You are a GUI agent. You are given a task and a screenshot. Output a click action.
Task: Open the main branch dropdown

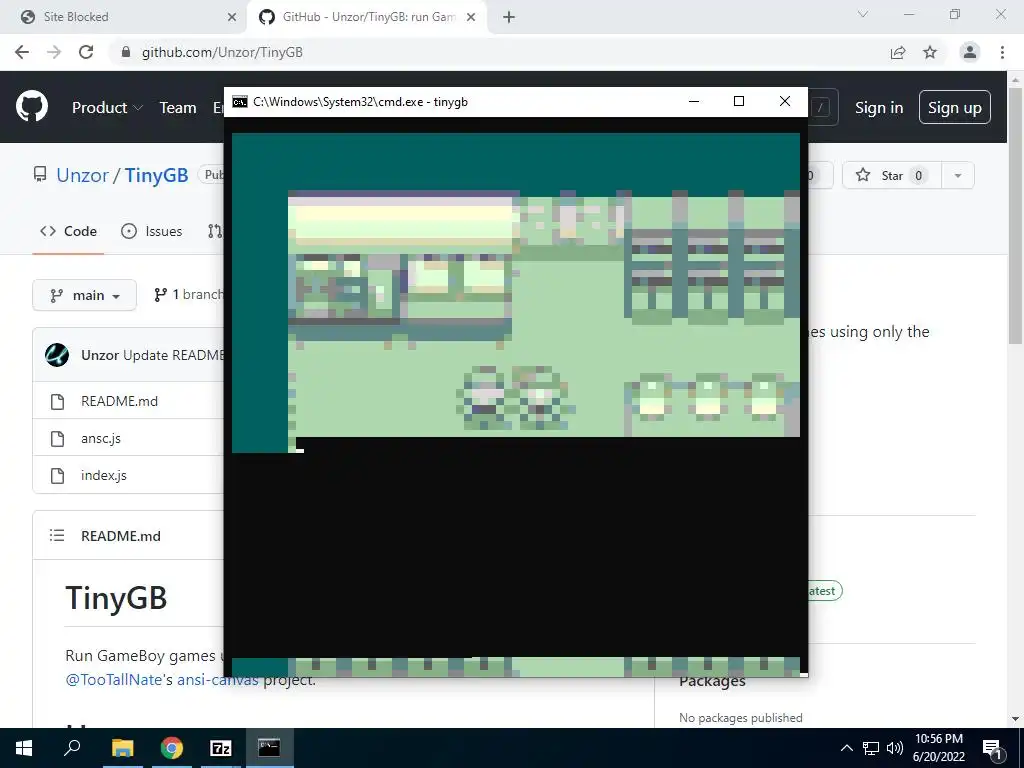coord(84,295)
